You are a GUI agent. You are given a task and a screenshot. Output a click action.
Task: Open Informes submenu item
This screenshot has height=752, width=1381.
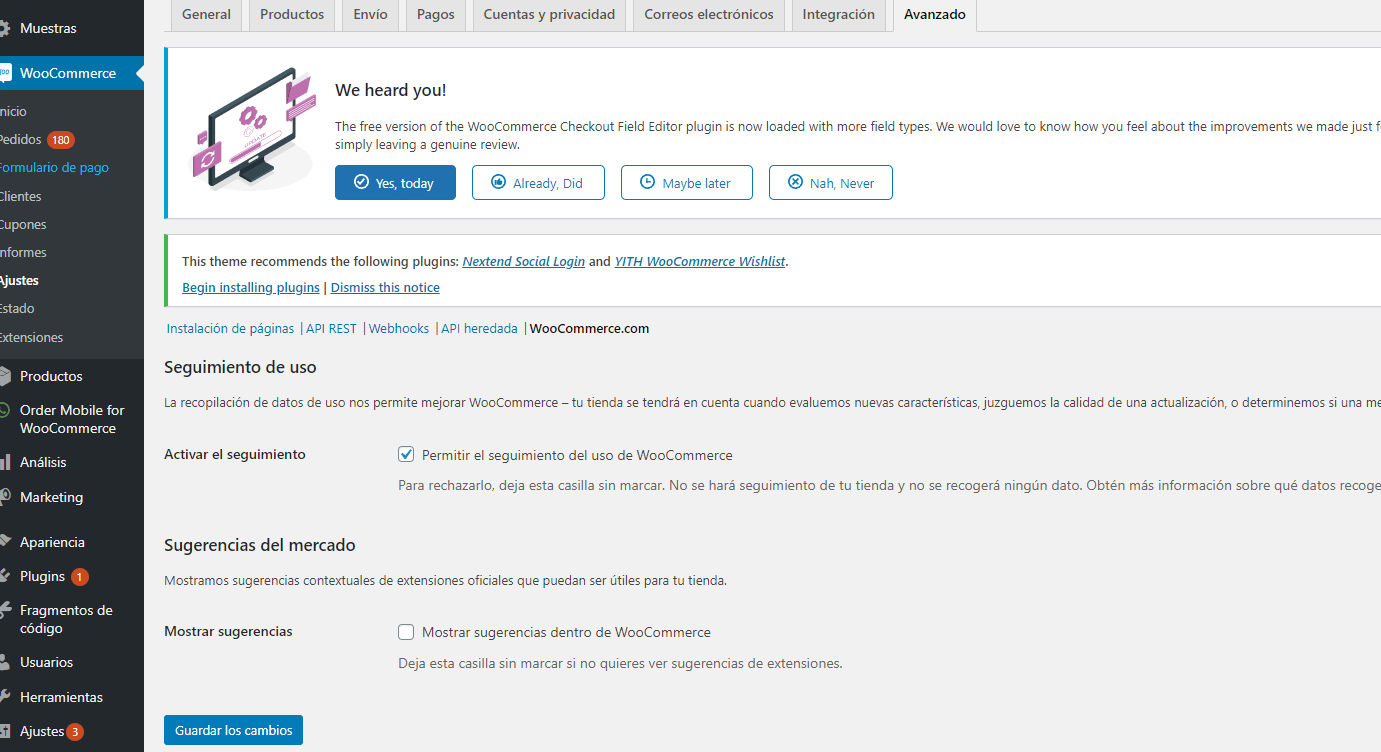pyautogui.click(x=23, y=252)
